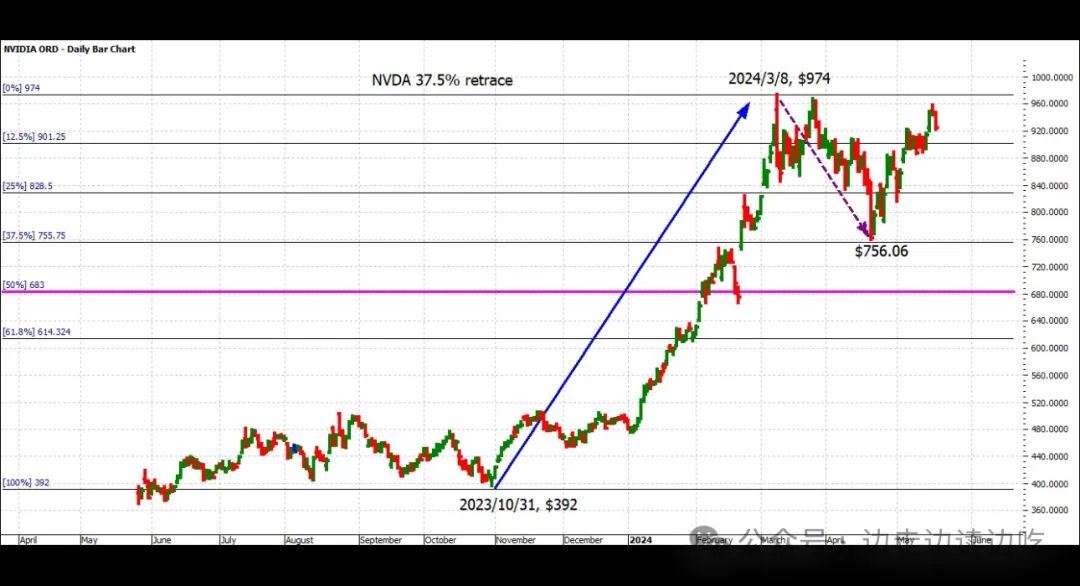1080x586 pixels.
Task: Click the November label on time axis
Action: point(515,540)
